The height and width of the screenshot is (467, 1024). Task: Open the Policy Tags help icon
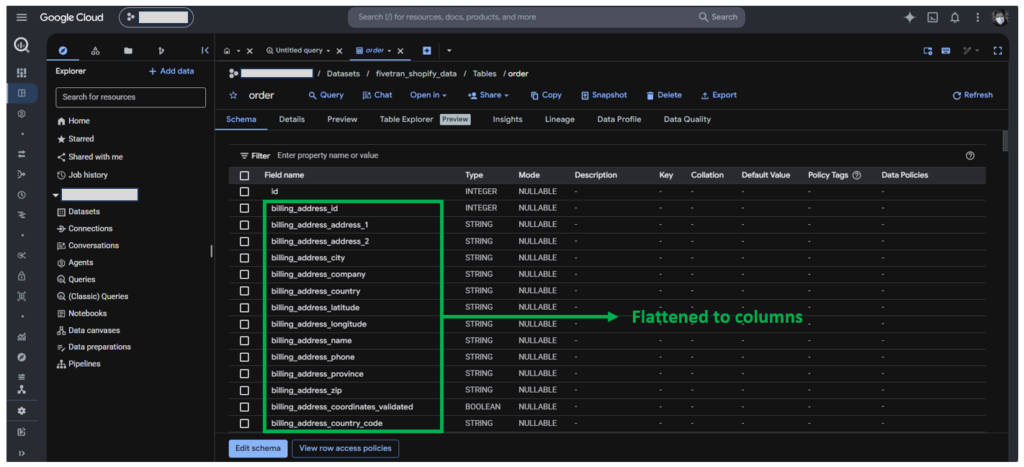click(857, 175)
